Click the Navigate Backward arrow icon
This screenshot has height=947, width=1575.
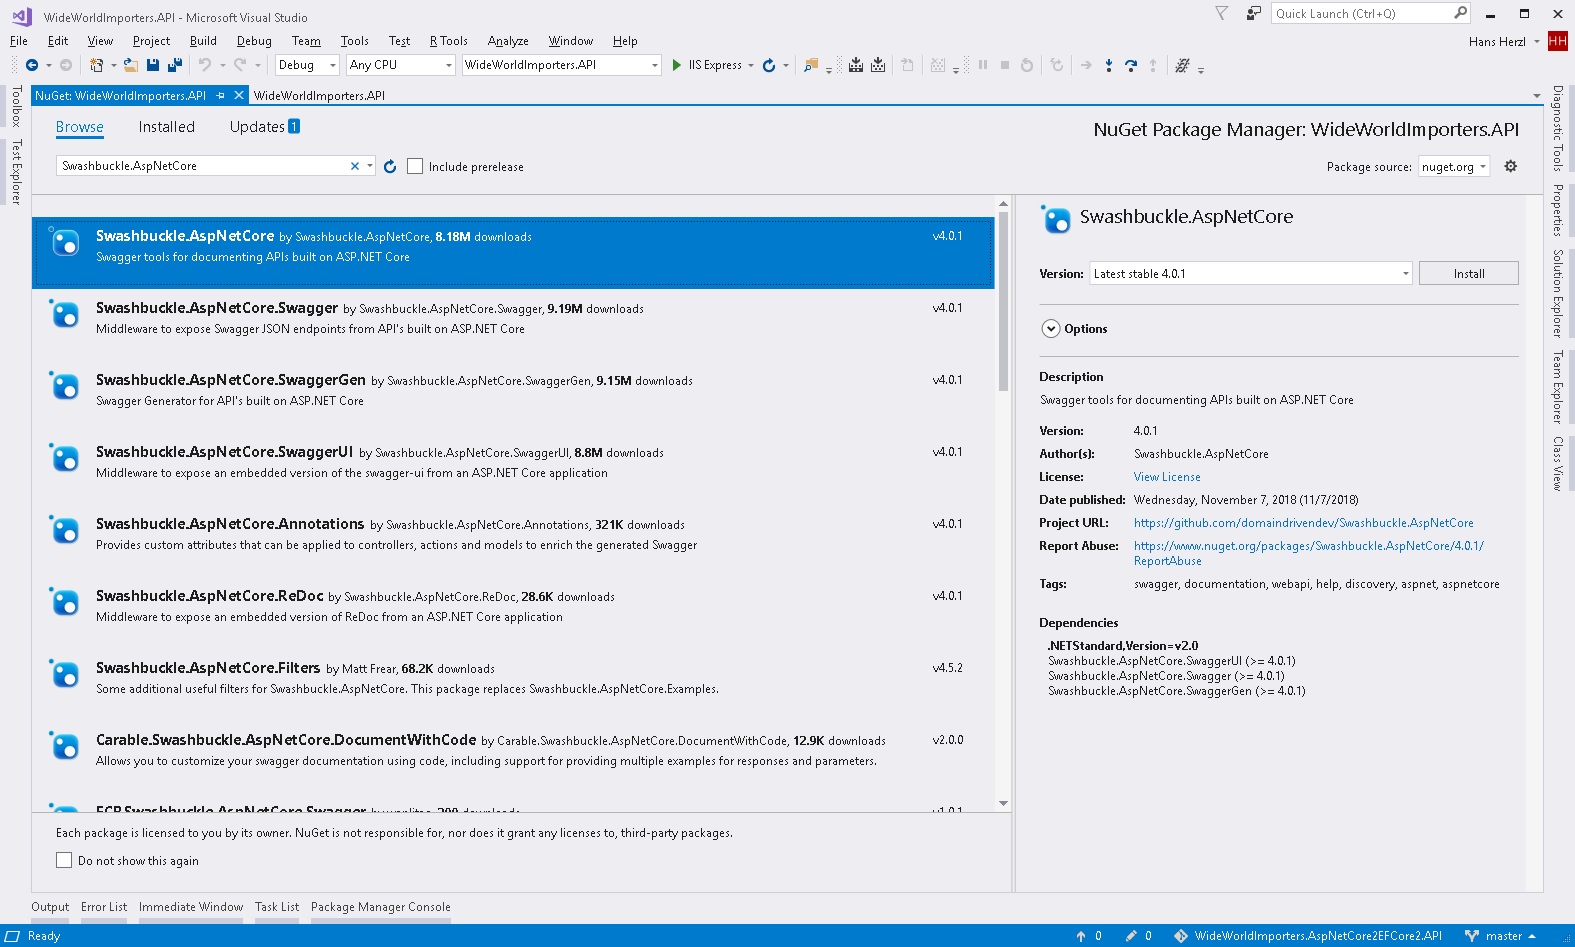[x=32, y=65]
